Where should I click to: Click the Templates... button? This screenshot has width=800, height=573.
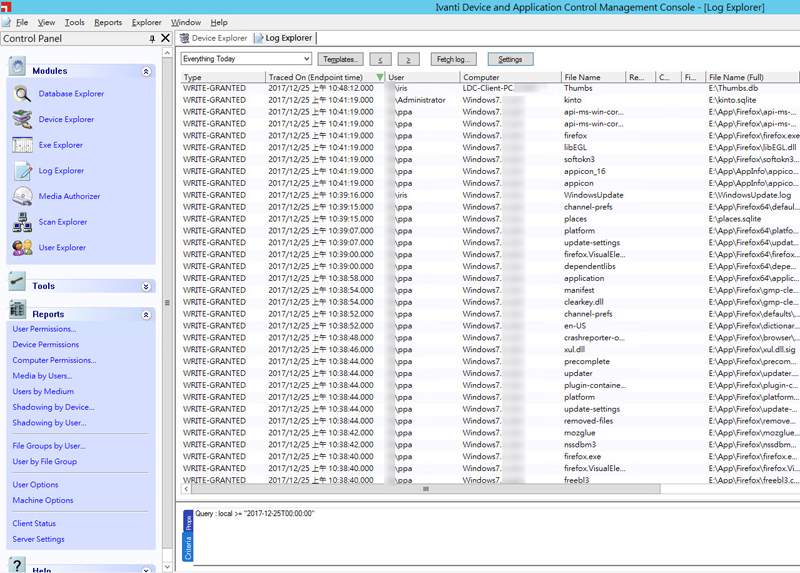pos(340,59)
